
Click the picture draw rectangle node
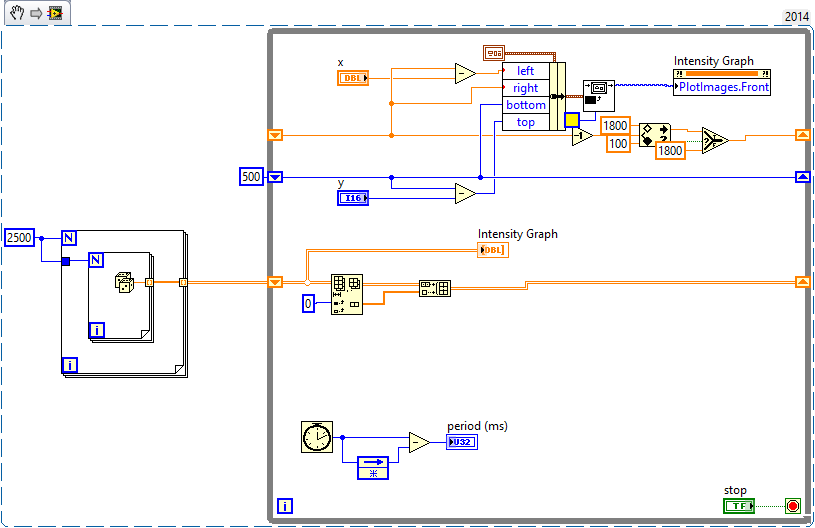[598, 96]
